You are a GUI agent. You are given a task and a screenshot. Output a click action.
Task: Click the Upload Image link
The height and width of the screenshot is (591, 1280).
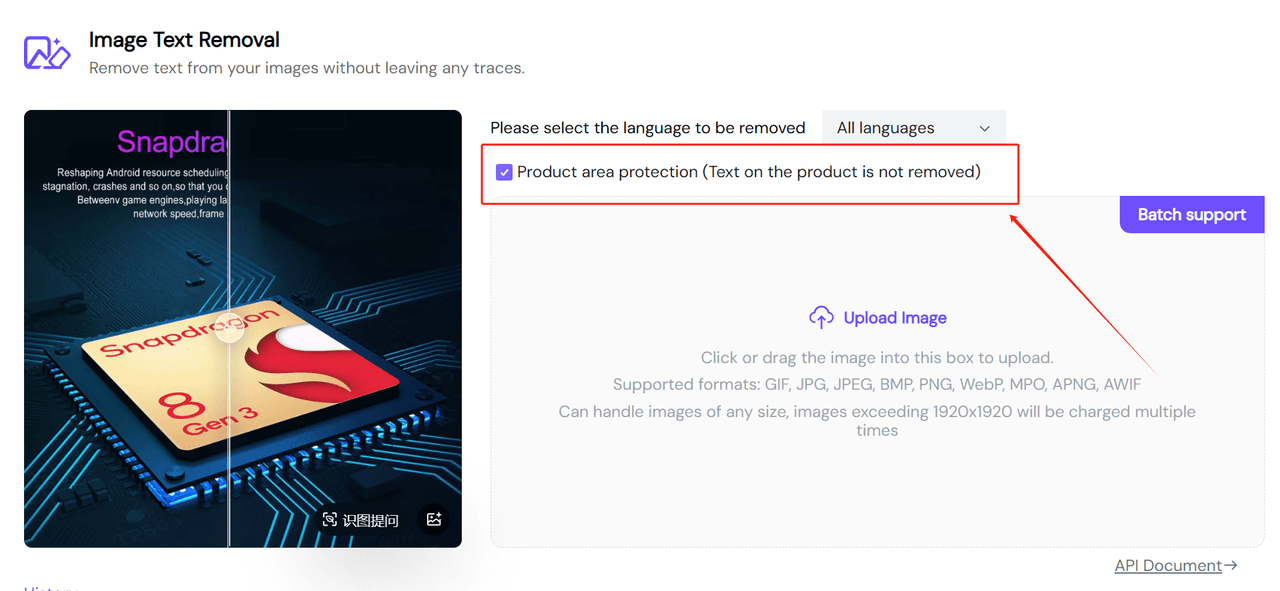point(894,318)
